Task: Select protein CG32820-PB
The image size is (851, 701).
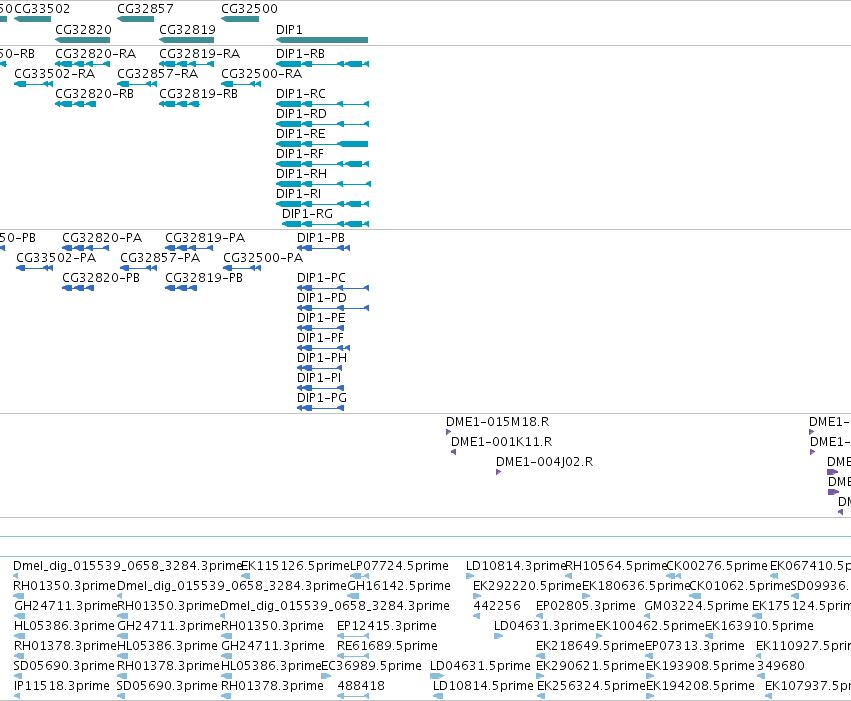Action: (x=78, y=288)
